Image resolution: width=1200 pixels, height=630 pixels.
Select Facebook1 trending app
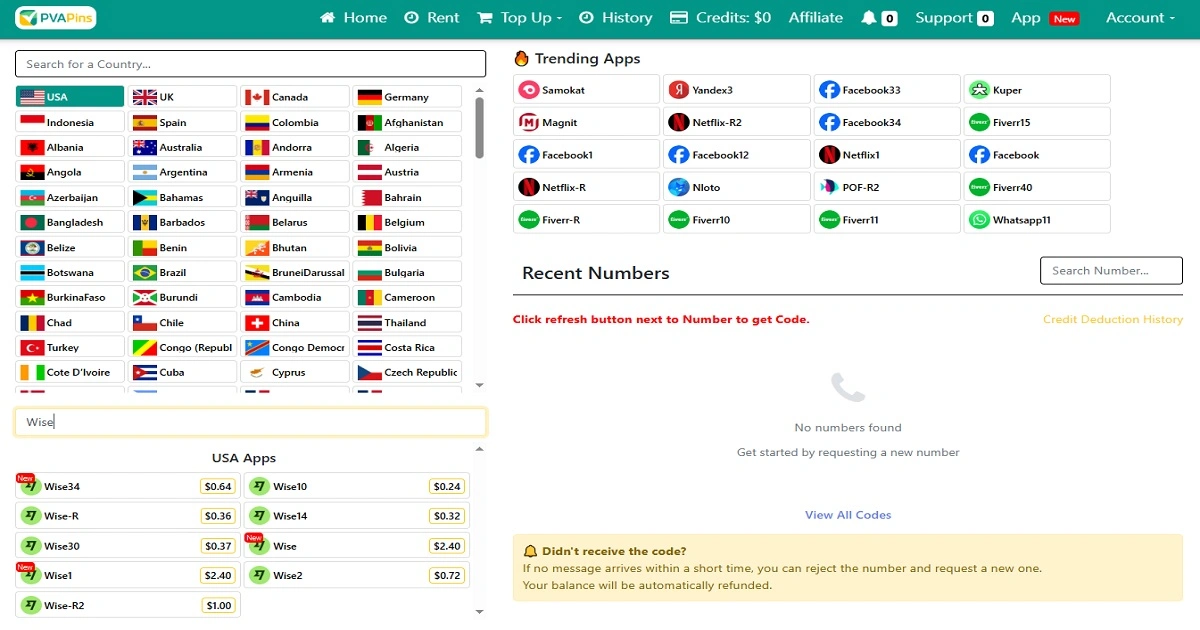tap(586, 155)
